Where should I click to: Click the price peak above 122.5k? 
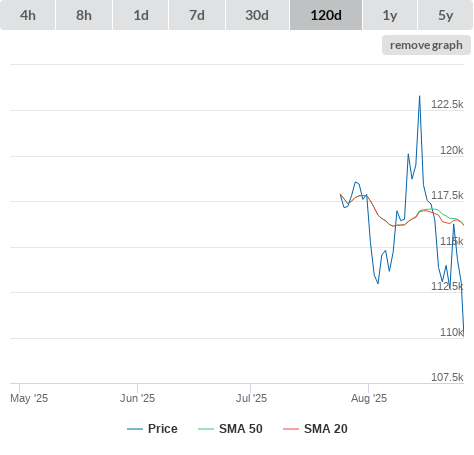click(420, 96)
